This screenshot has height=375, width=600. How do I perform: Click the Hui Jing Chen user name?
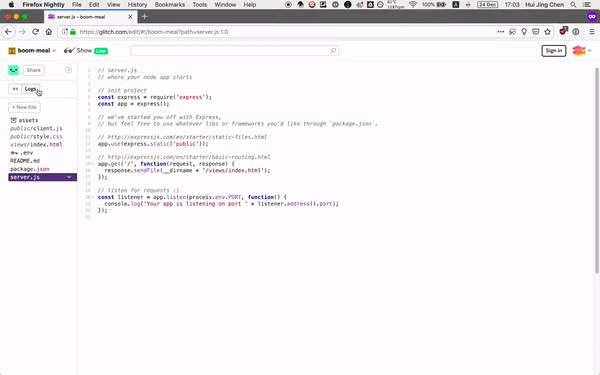tap(545, 5)
